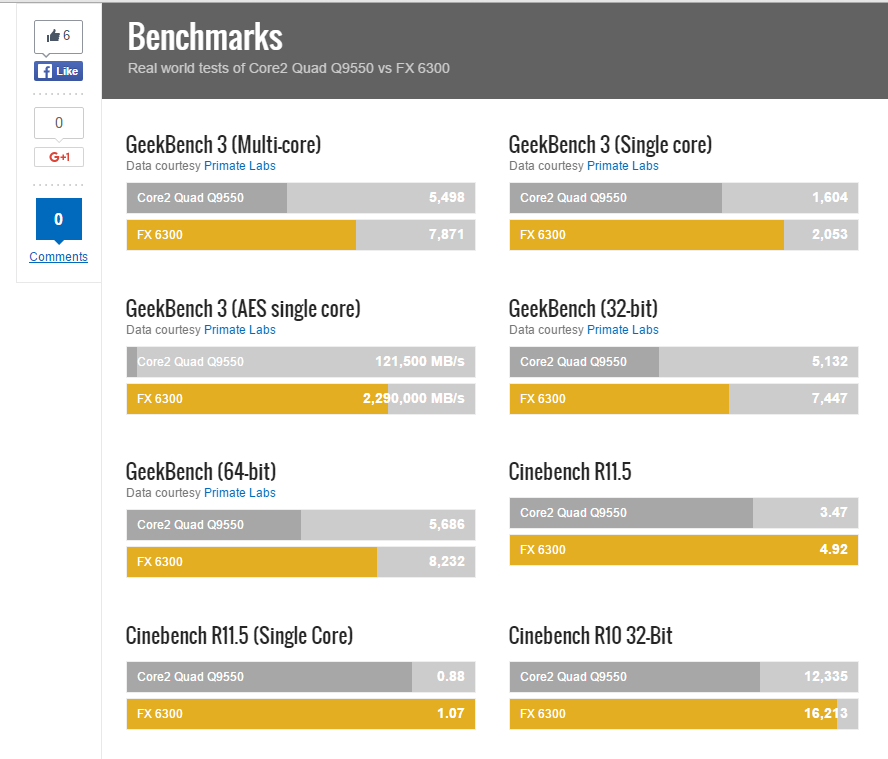Click the Cinebench R11.5 (Single Core) heading

(x=239, y=636)
